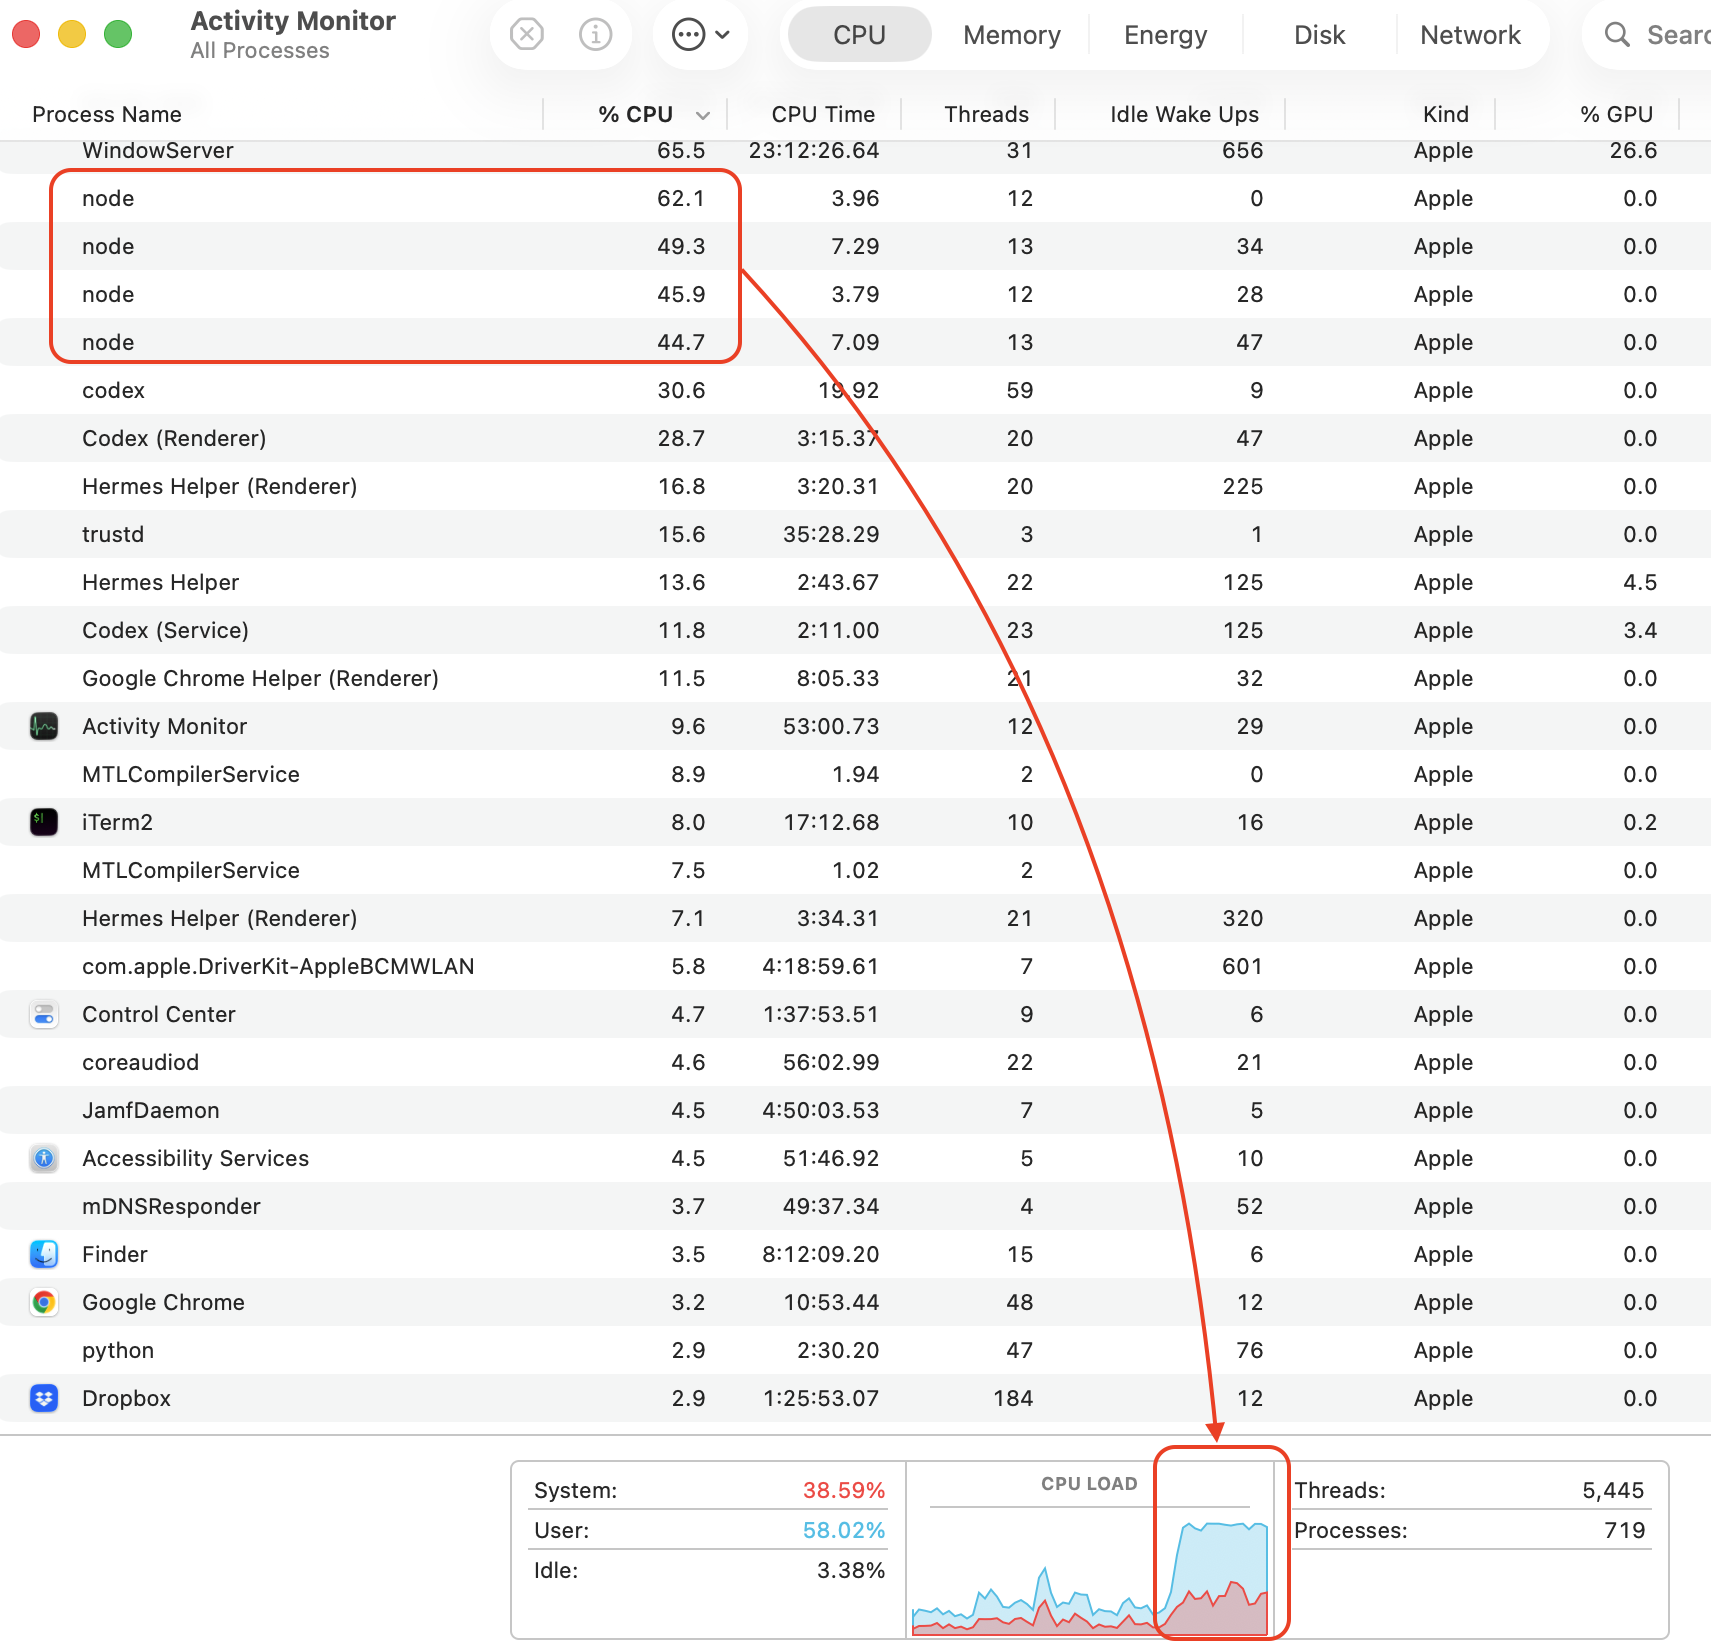Viewport: 1711px width, 1642px height.
Task: Select the Codex (Renderer) row
Action: point(855,438)
